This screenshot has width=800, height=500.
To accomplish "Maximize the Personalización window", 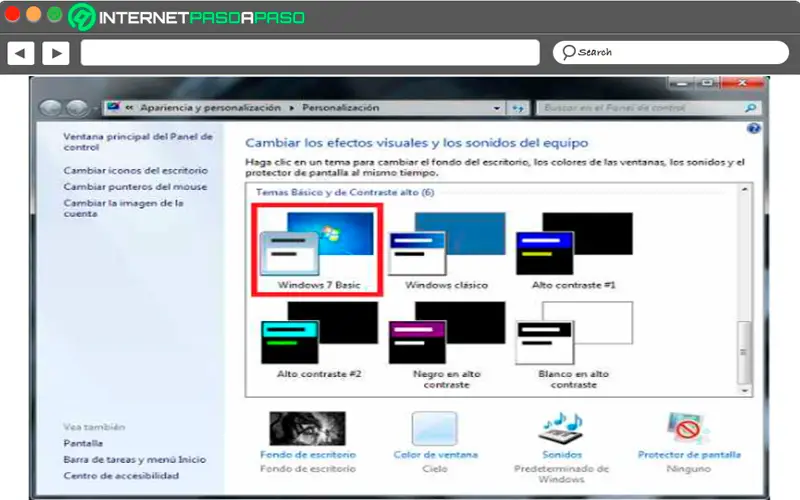I will pos(708,83).
